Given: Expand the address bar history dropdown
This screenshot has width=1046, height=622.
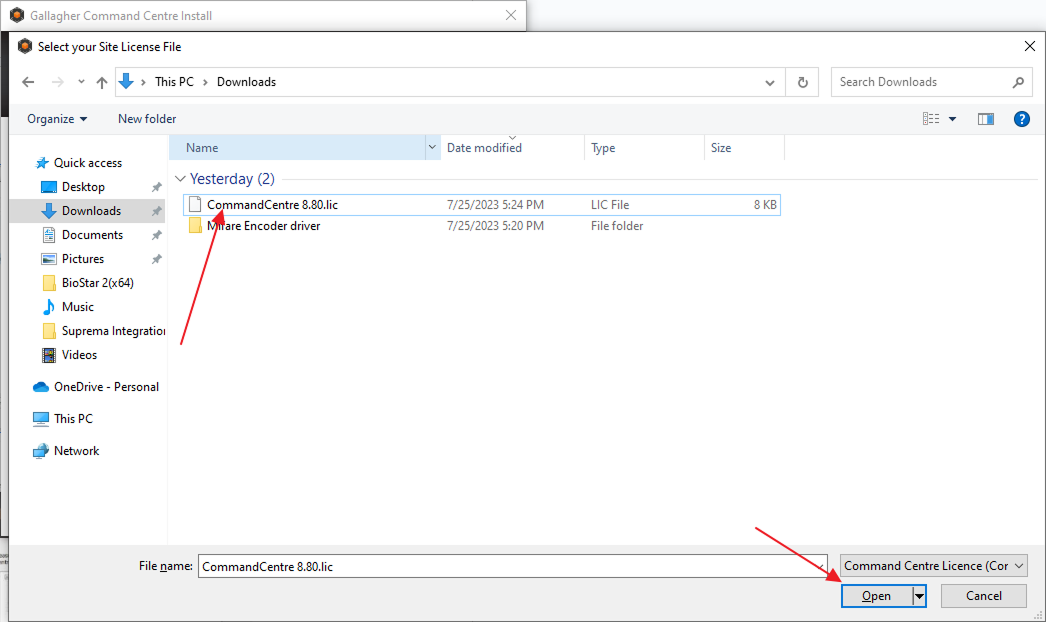Looking at the screenshot, I should (769, 82).
